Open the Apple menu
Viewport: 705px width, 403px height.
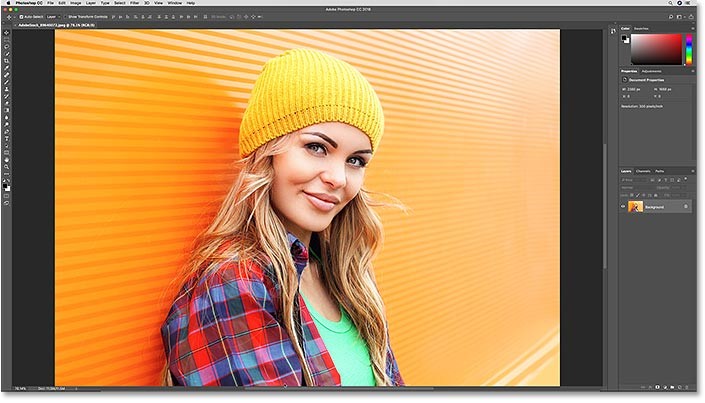(8, 3)
